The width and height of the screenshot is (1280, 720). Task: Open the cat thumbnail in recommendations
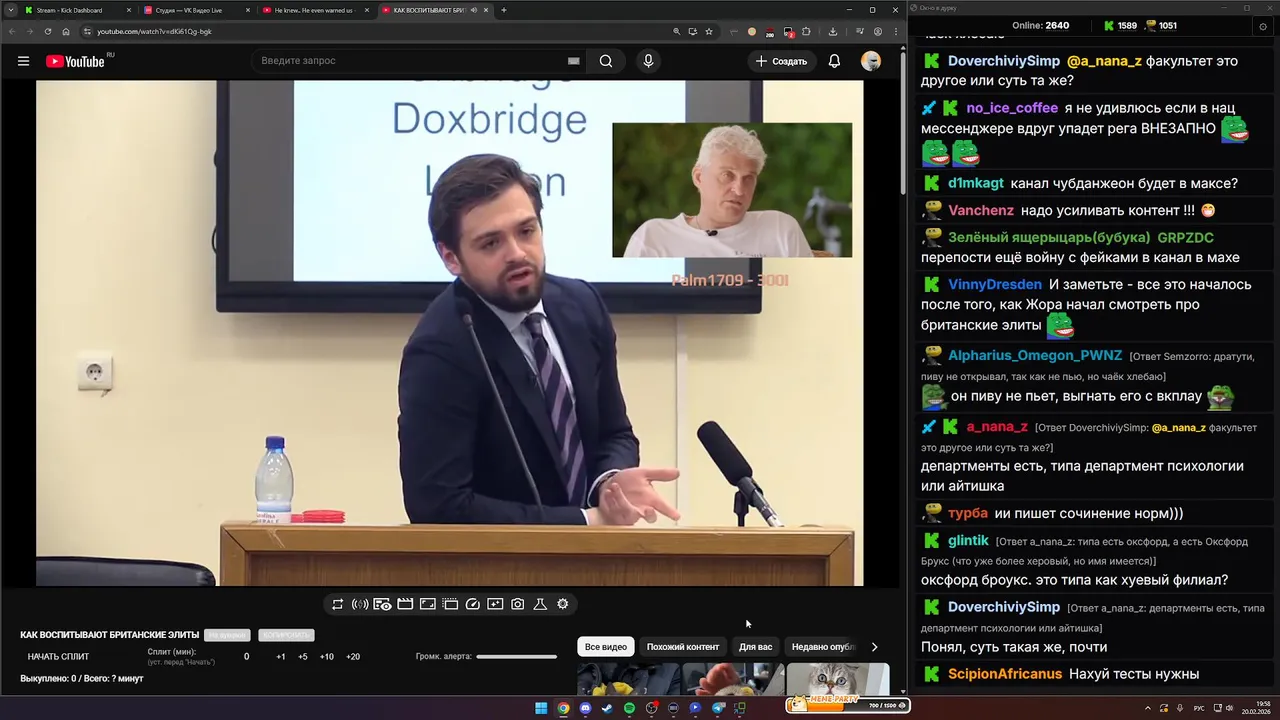click(837, 679)
